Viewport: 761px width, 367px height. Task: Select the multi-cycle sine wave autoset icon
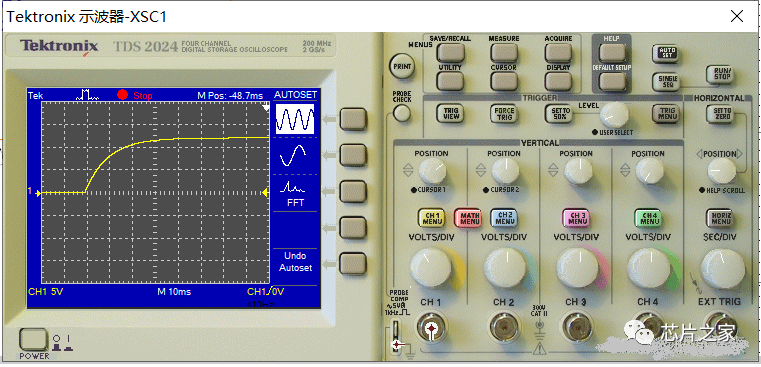pos(295,119)
